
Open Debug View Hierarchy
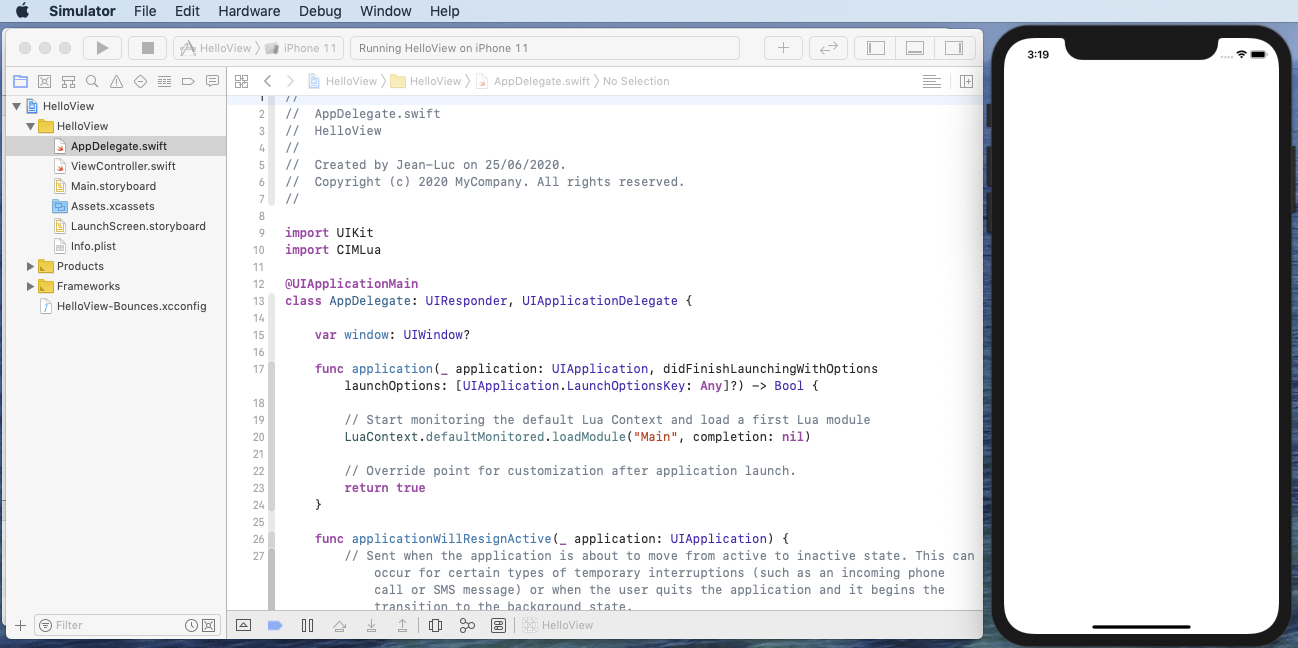[435, 625]
